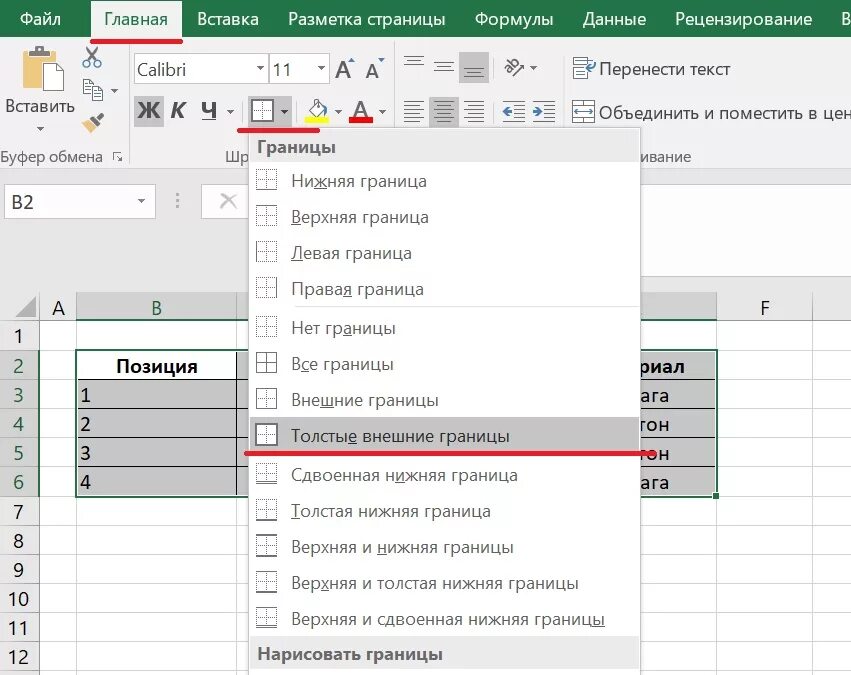The width and height of the screenshot is (851, 675).
Task: Switch to the Разметка страницы tab
Action: click(x=367, y=19)
